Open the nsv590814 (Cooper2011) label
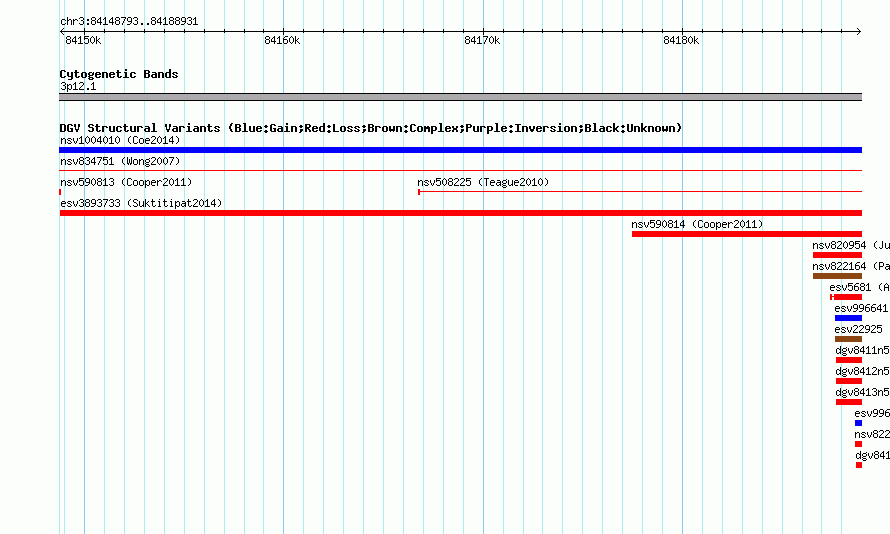 pyautogui.click(x=697, y=224)
